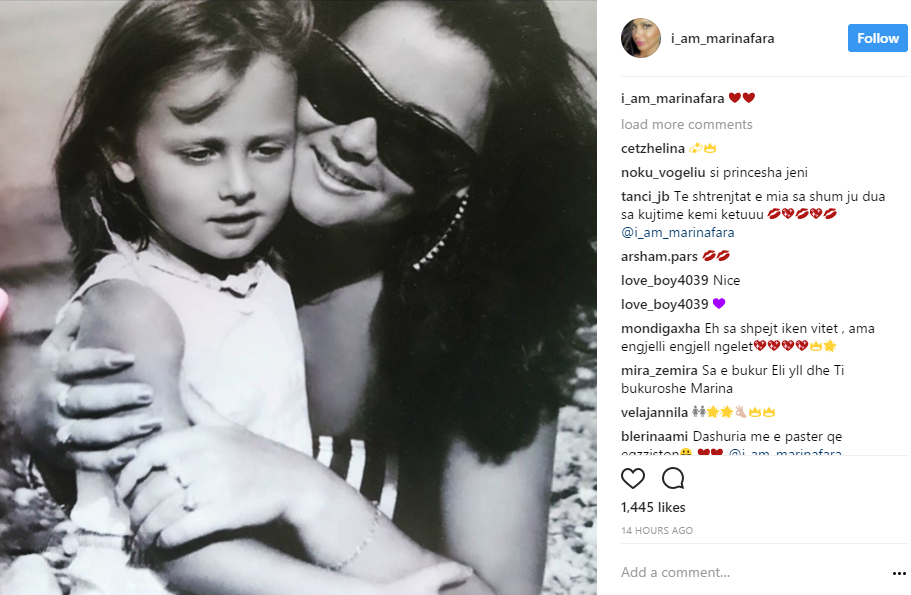Open tanci_jb commenter profile
The width and height of the screenshot is (911, 595).
pos(645,196)
